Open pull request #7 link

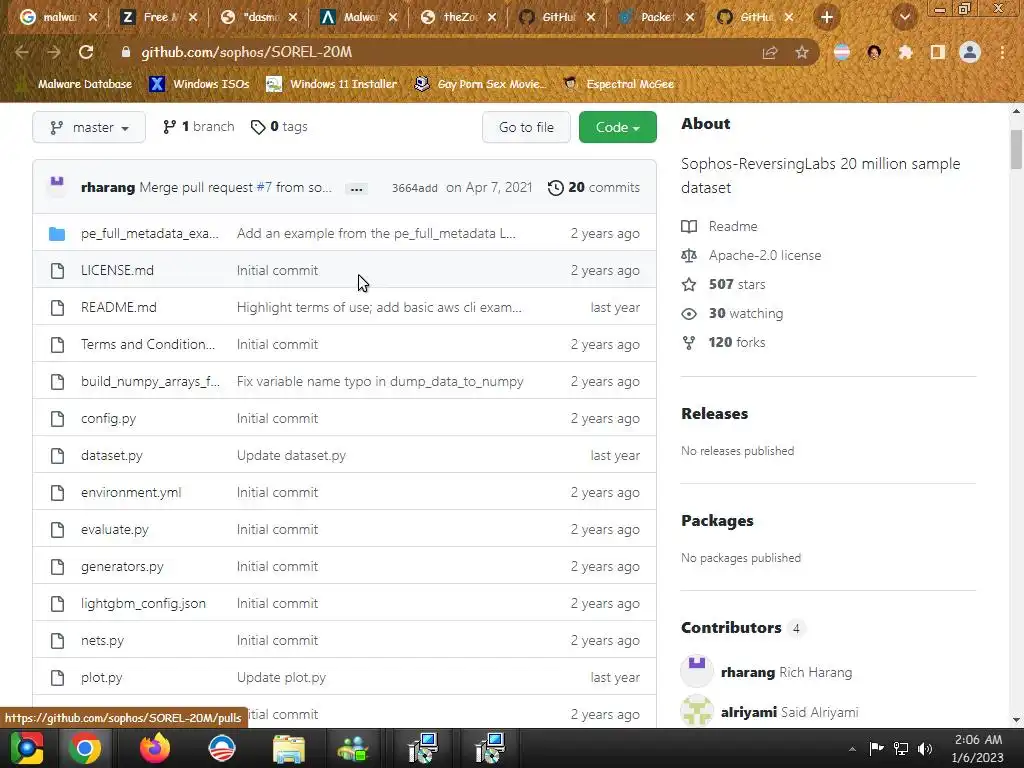tap(264, 187)
